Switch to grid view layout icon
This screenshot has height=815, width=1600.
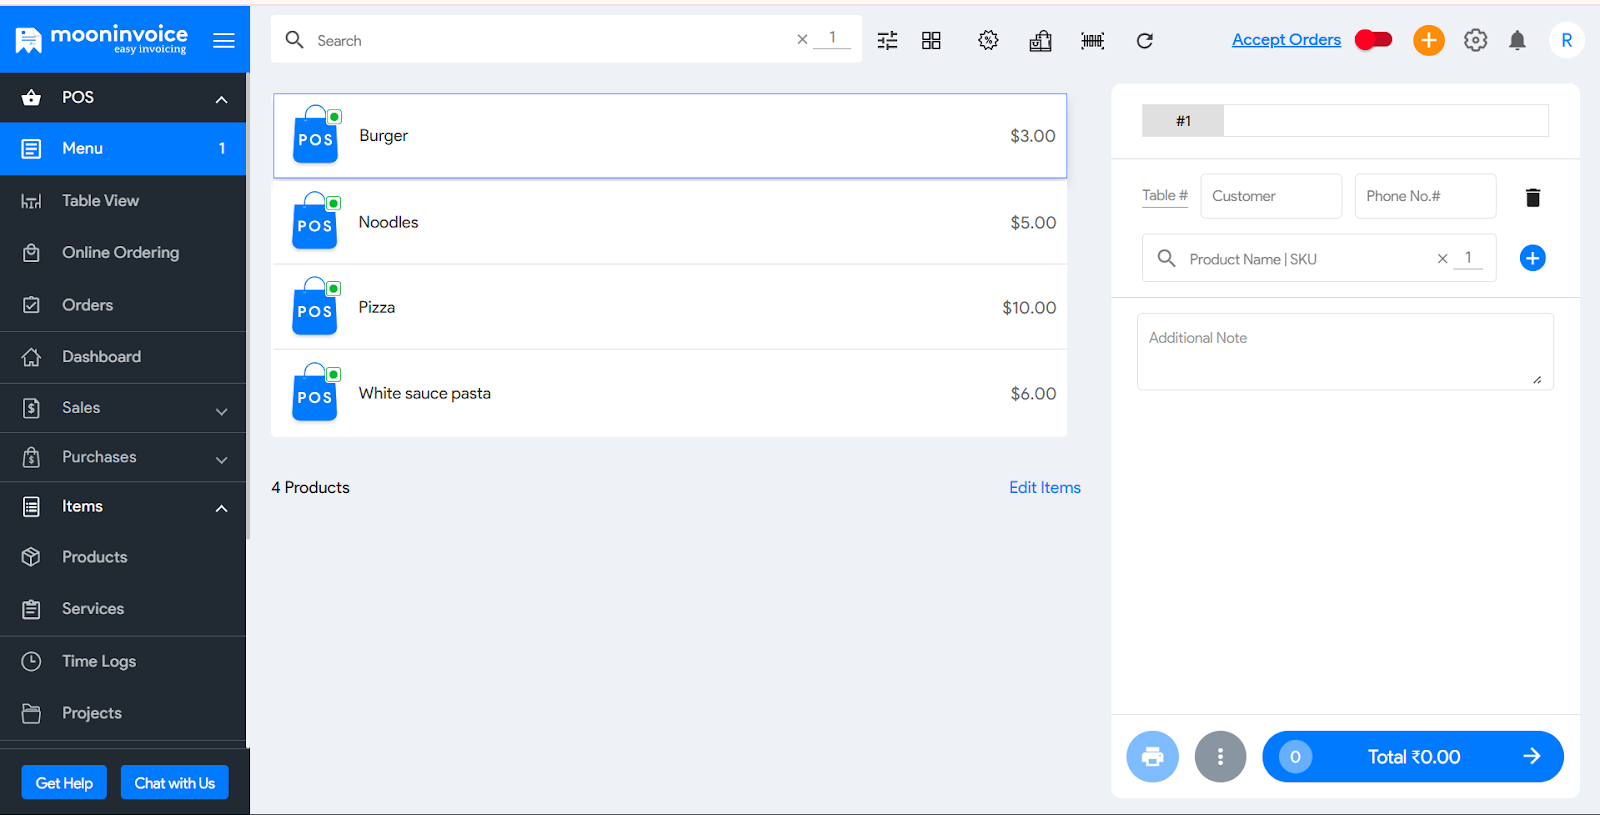[x=931, y=41]
